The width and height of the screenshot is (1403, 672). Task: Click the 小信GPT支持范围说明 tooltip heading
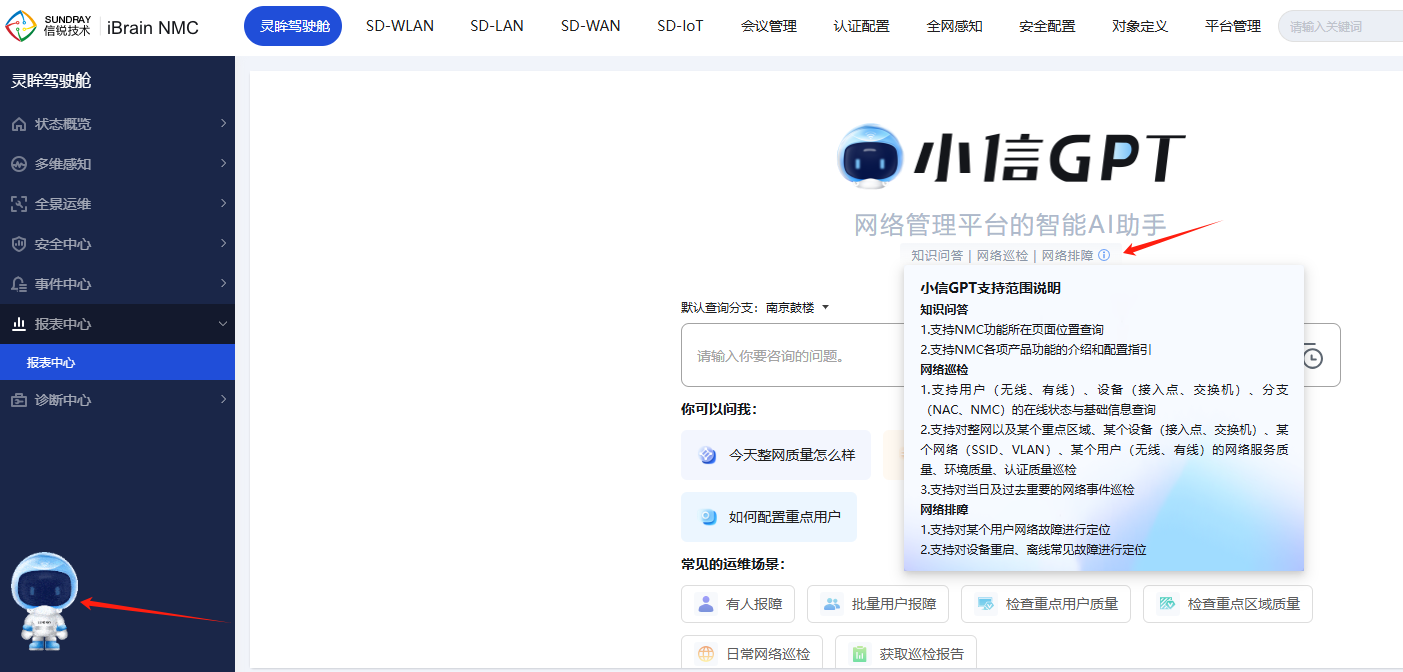(990, 288)
